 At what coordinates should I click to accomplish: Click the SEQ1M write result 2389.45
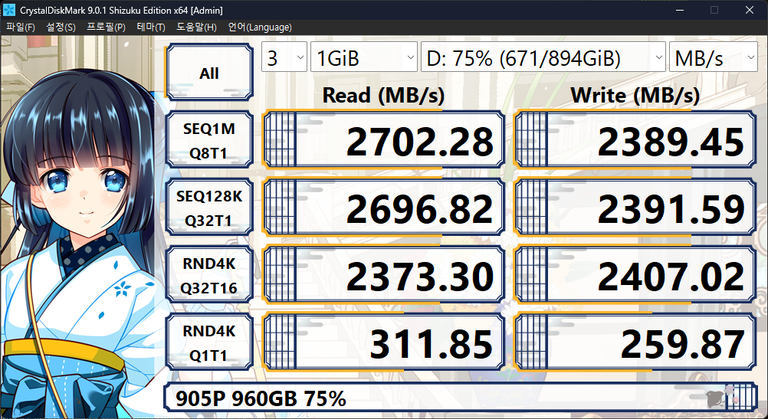click(635, 140)
